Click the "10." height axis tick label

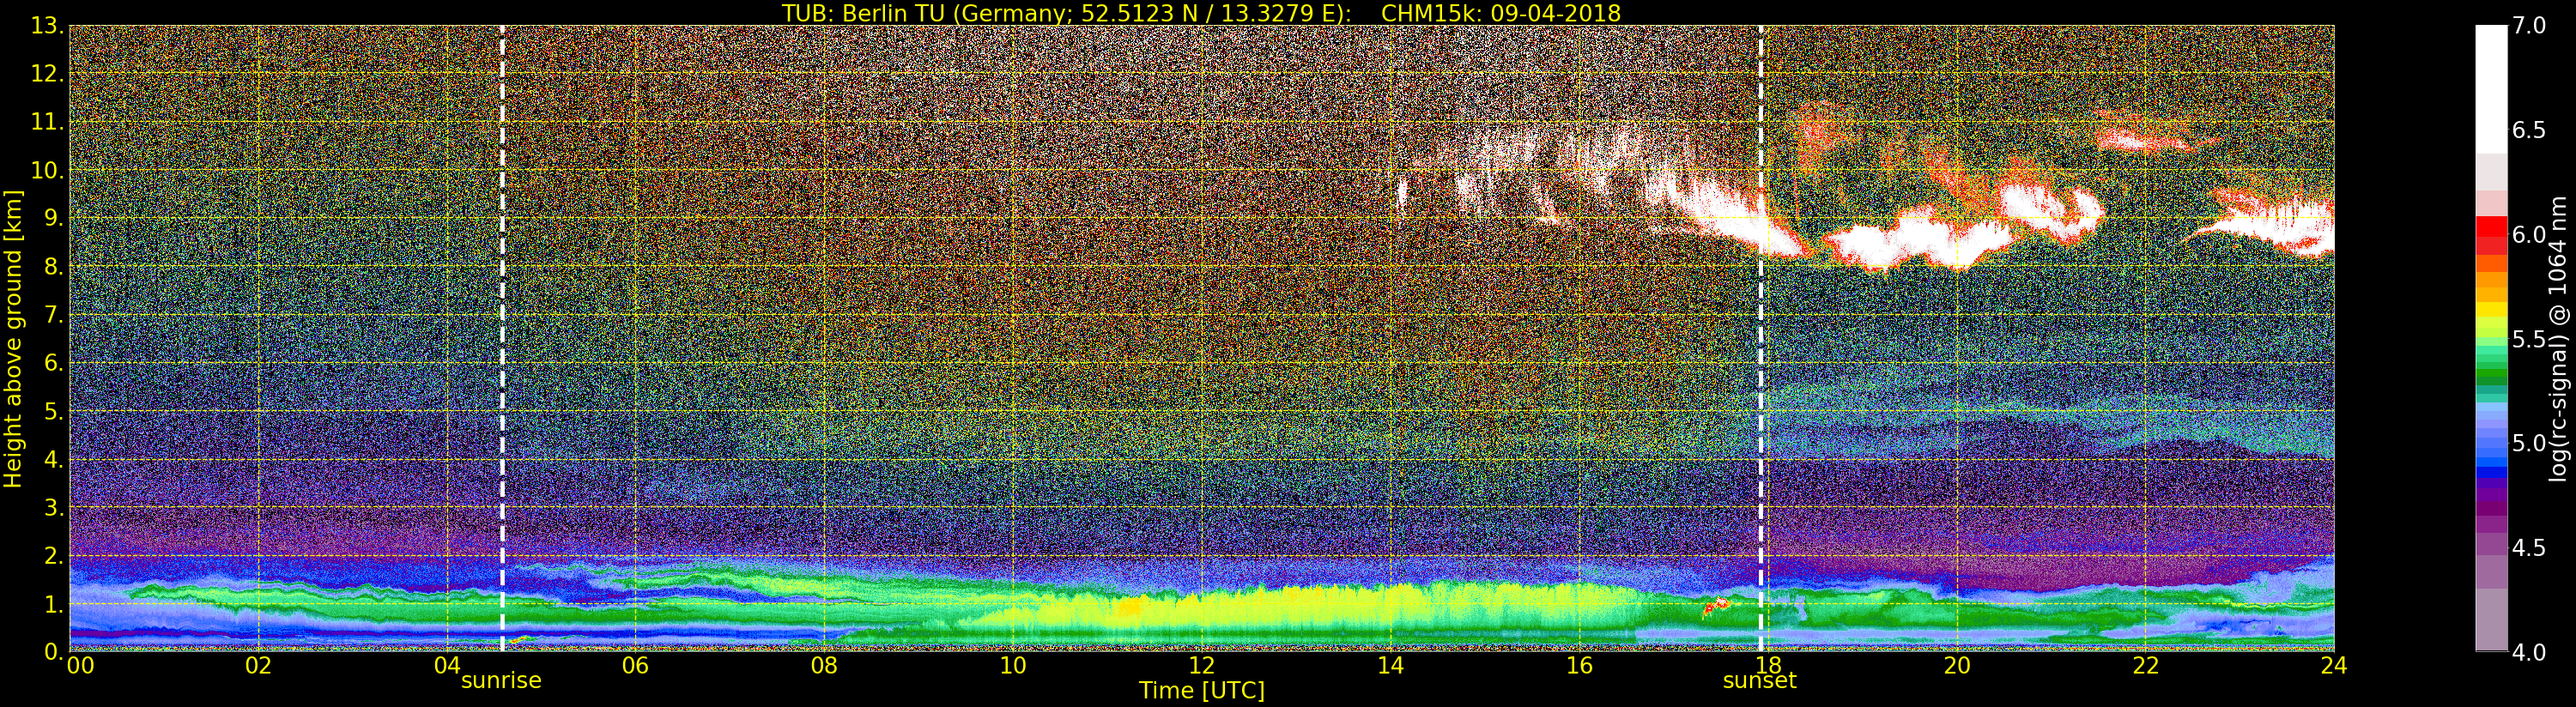47,170
